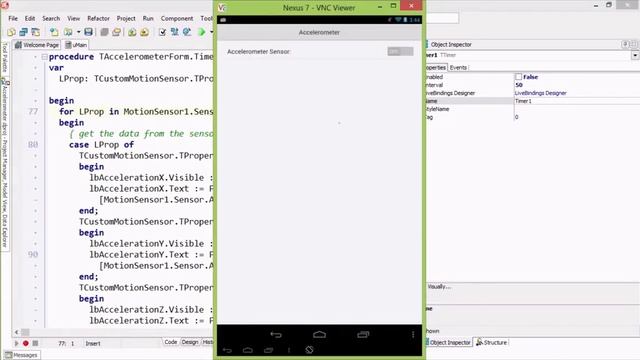Viewport: 640px width, 360px height.
Task: Click the blue windows icon in toolbar
Action: pos(23,32)
